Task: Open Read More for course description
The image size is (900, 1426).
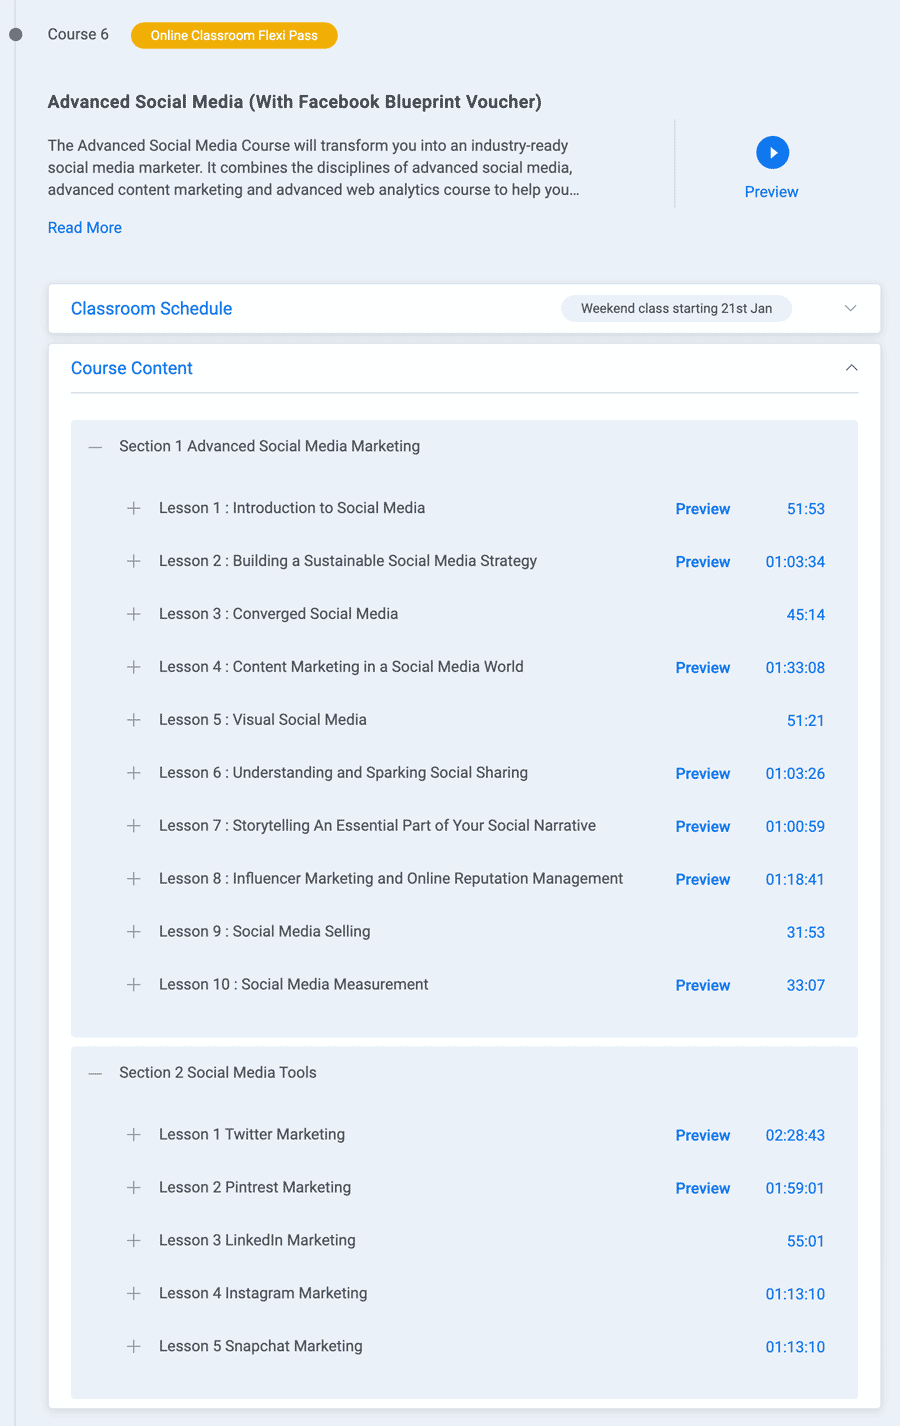Action: coord(85,228)
